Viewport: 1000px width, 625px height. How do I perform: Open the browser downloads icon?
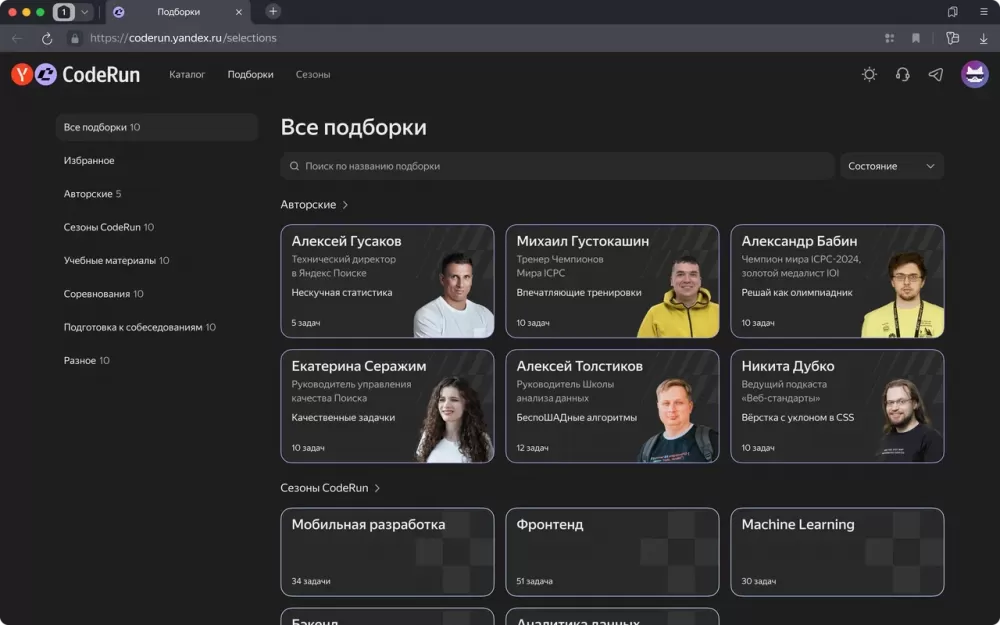pos(983,38)
